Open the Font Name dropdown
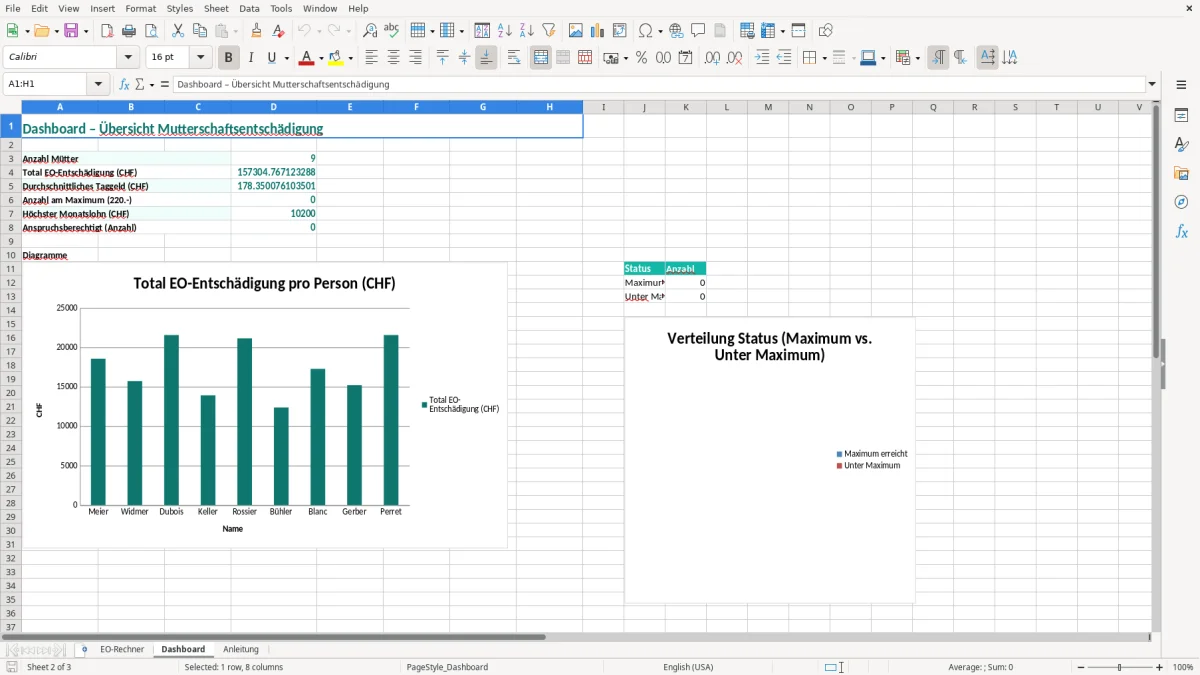 coord(128,58)
